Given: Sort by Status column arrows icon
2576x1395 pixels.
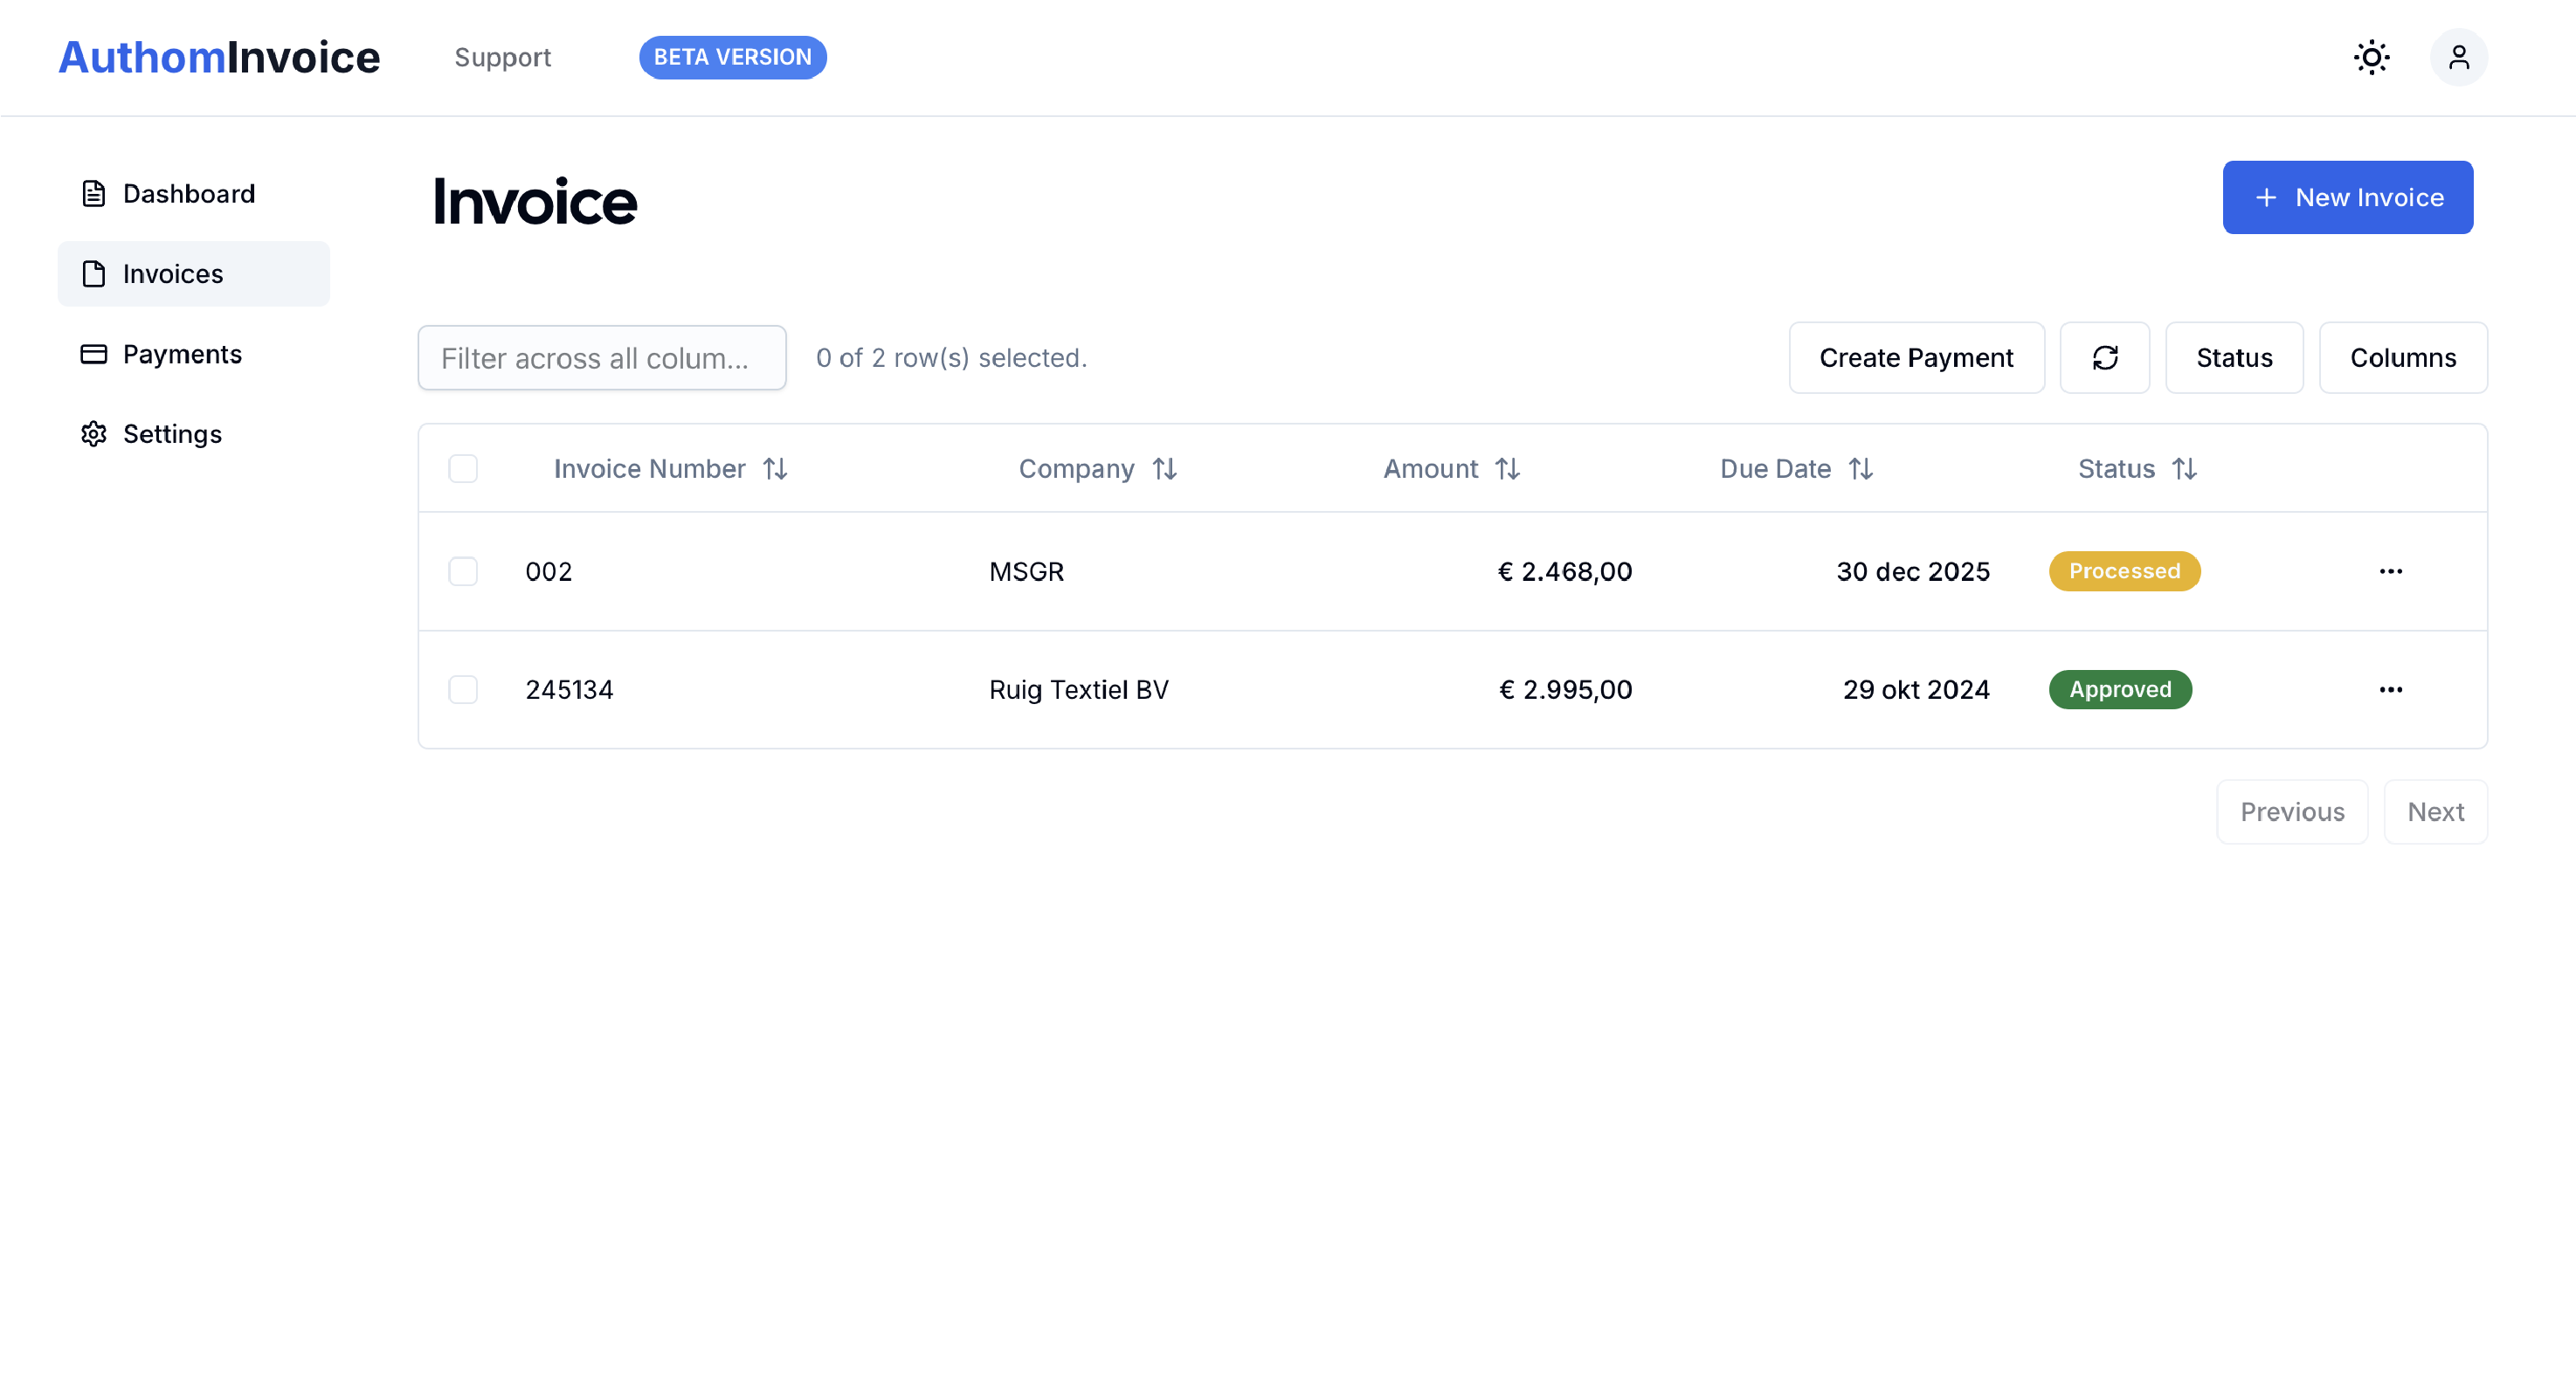Looking at the screenshot, I should pos(2184,469).
